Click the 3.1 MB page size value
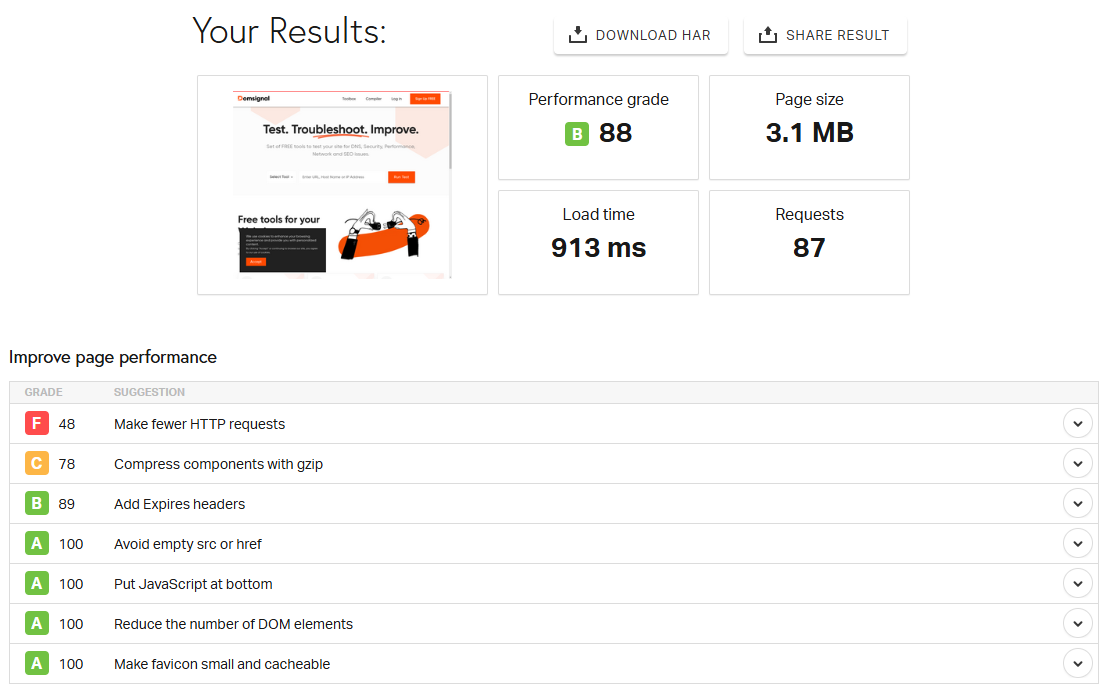This screenshot has width=1106, height=690. pyautogui.click(x=810, y=133)
